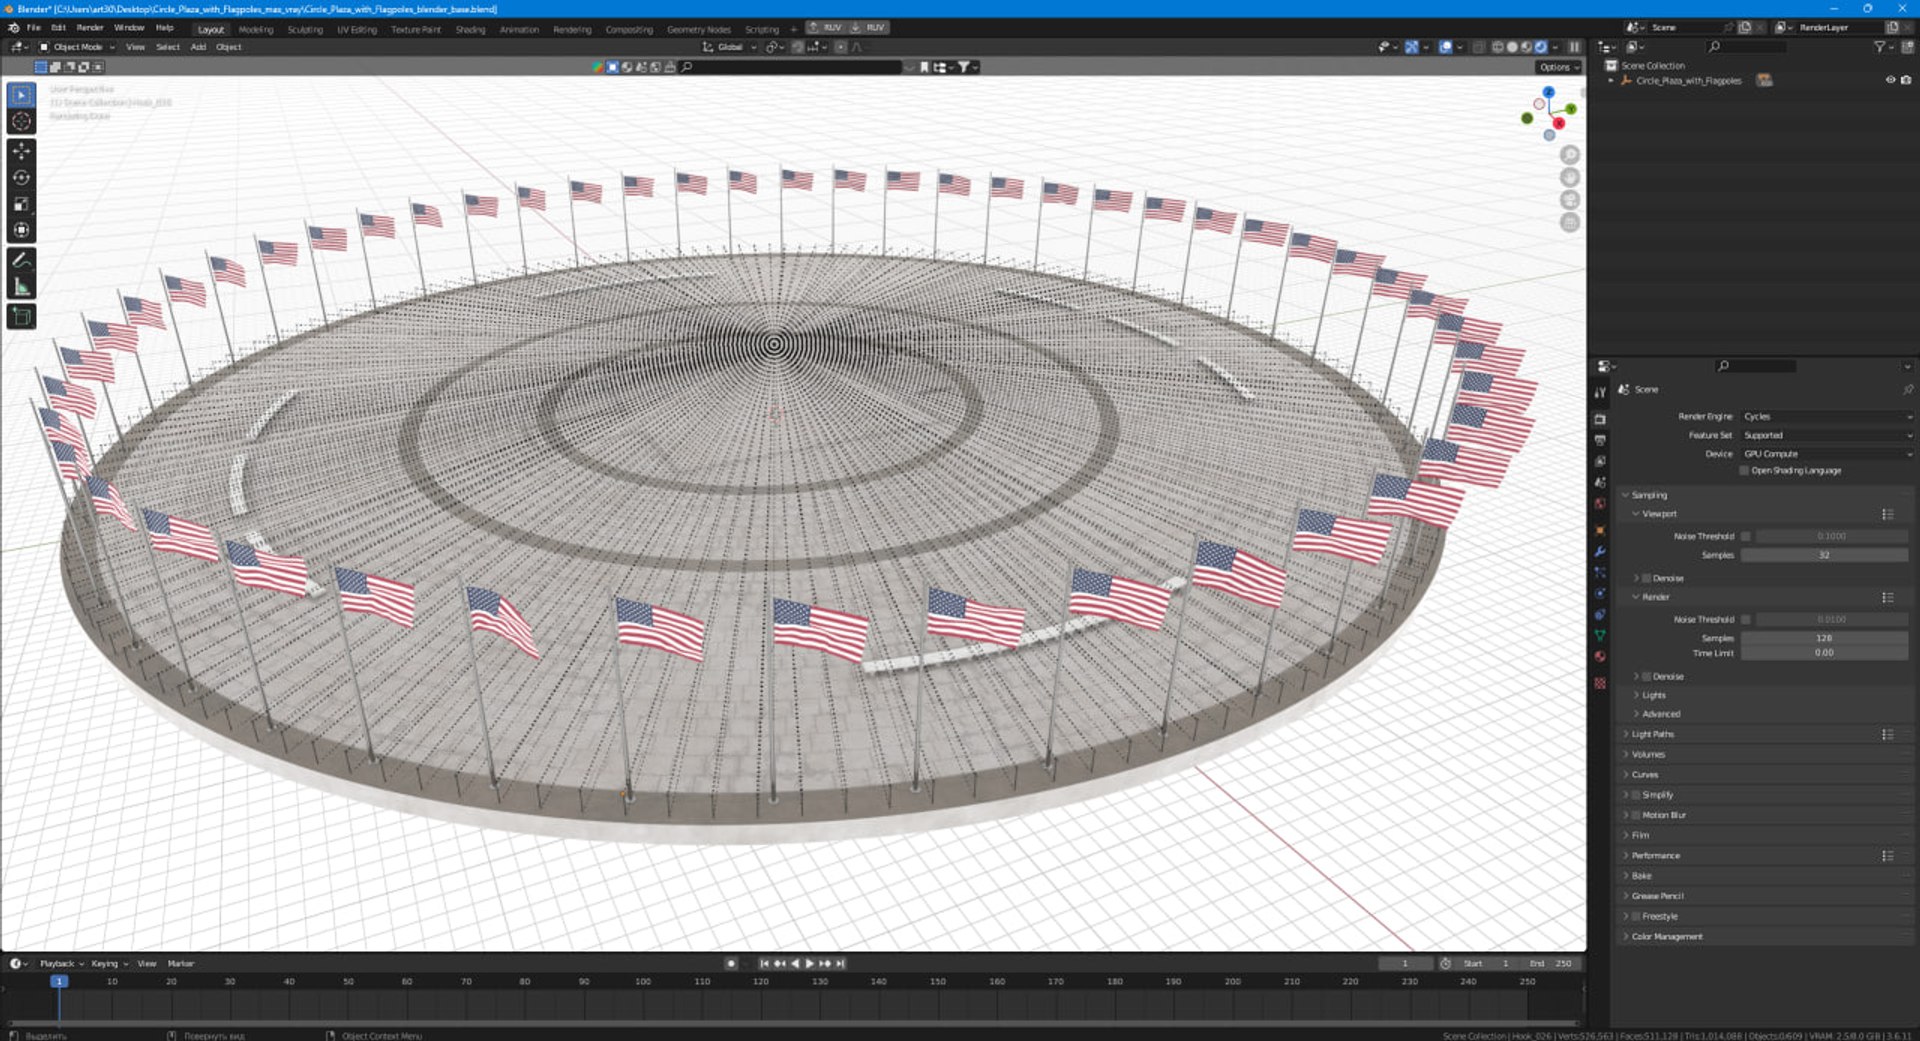Click the zoom viewport gizmo button
The height and width of the screenshot is (1041, 1920).
1570,154
